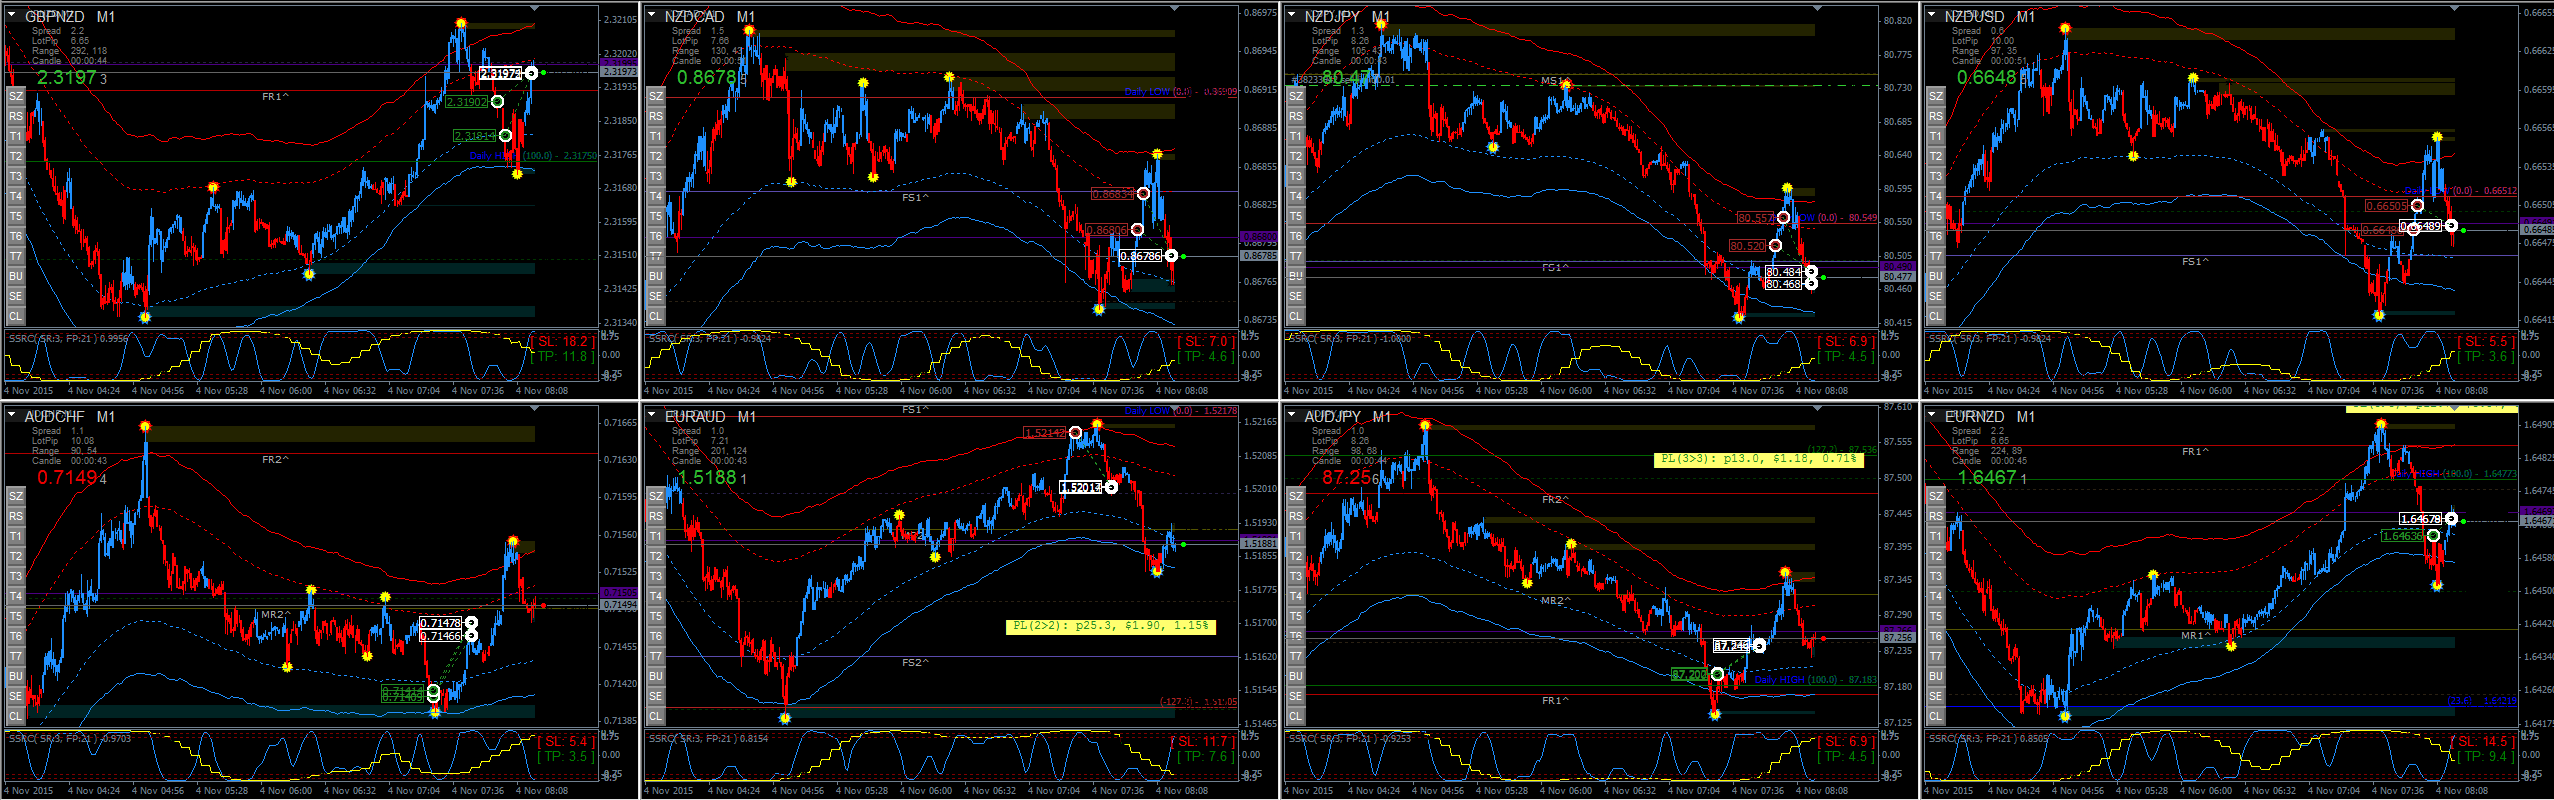Click the FR2^ level label on AUDJPY
Screen dimensions: 2554x800
[x=1555, y=499]
